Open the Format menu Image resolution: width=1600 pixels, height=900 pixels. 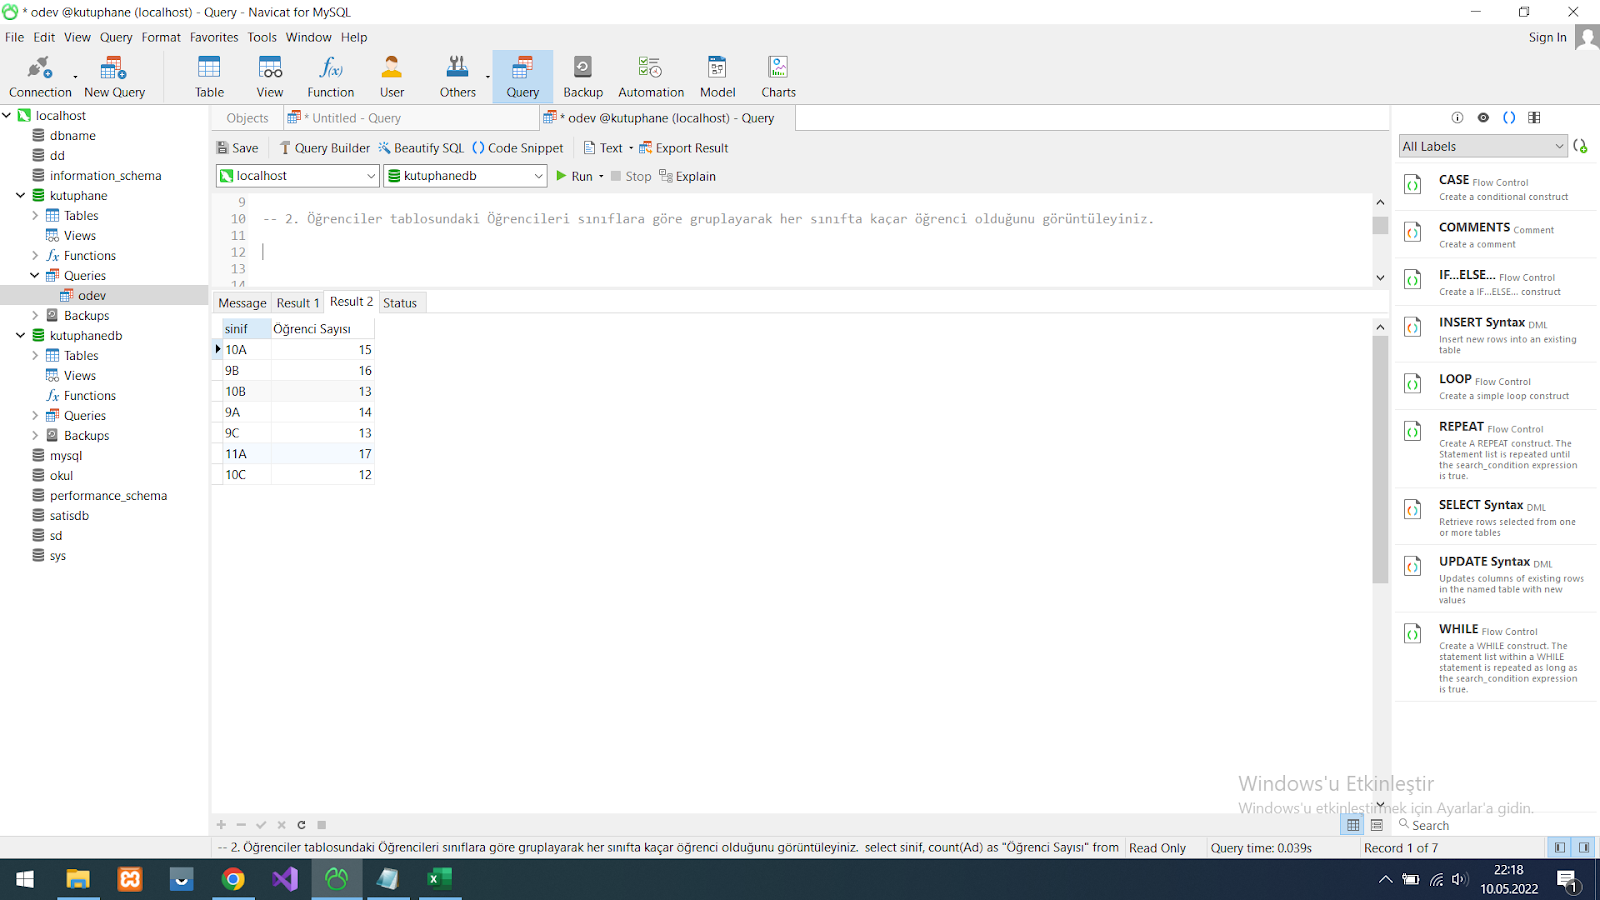tap(161, 37)
